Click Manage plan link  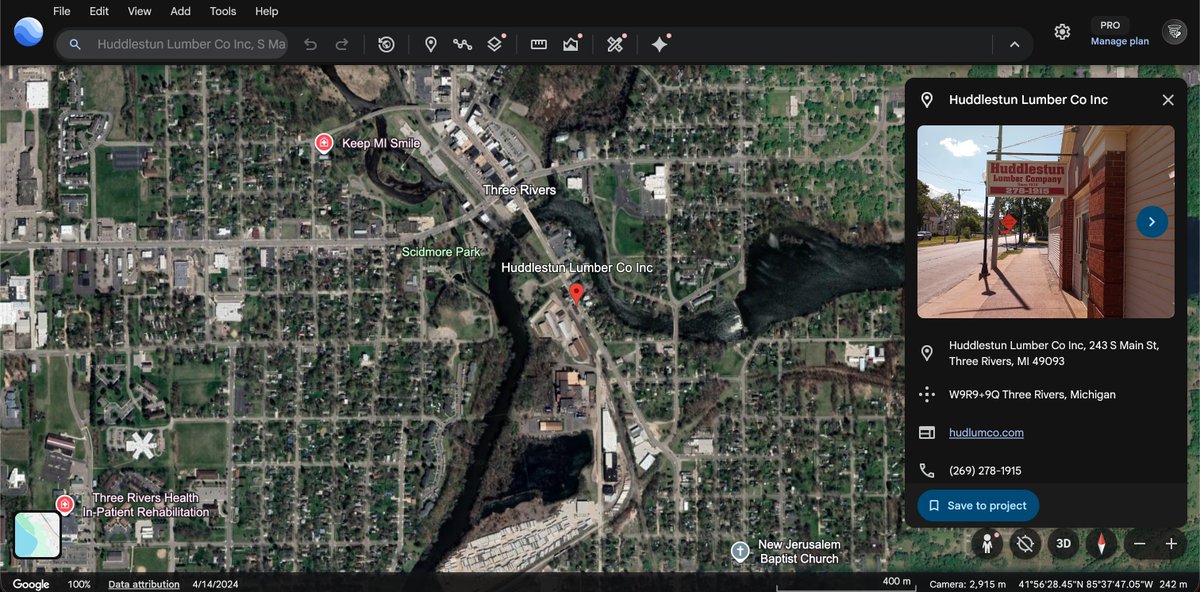pyautogui.click(x=1120, y=42)
